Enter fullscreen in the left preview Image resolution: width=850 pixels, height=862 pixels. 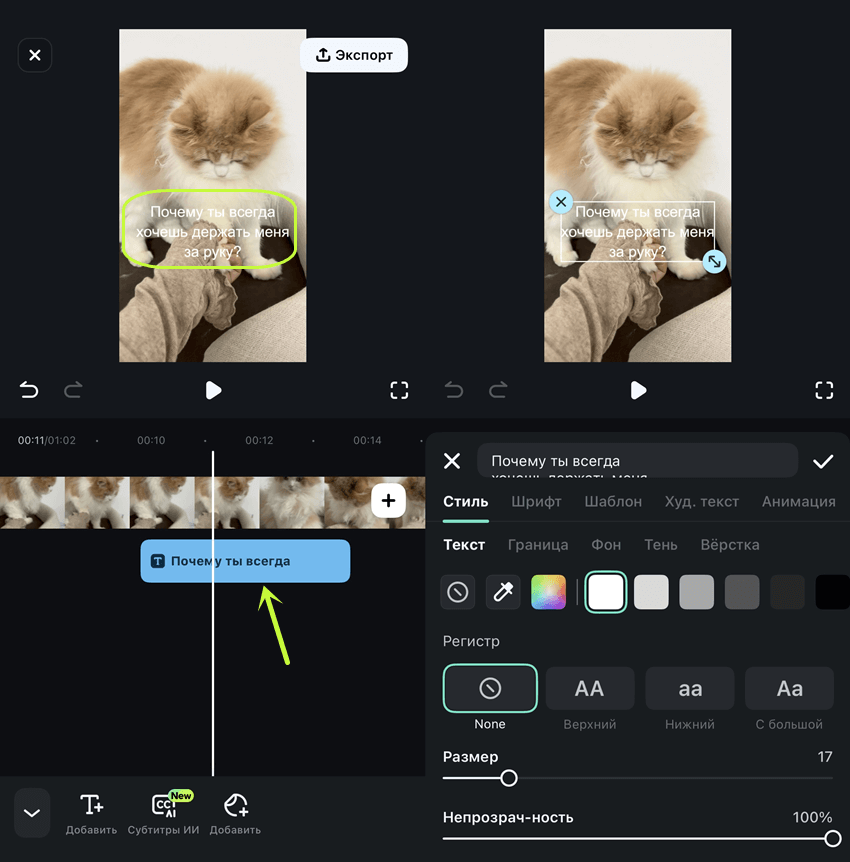tap(399, 390)
